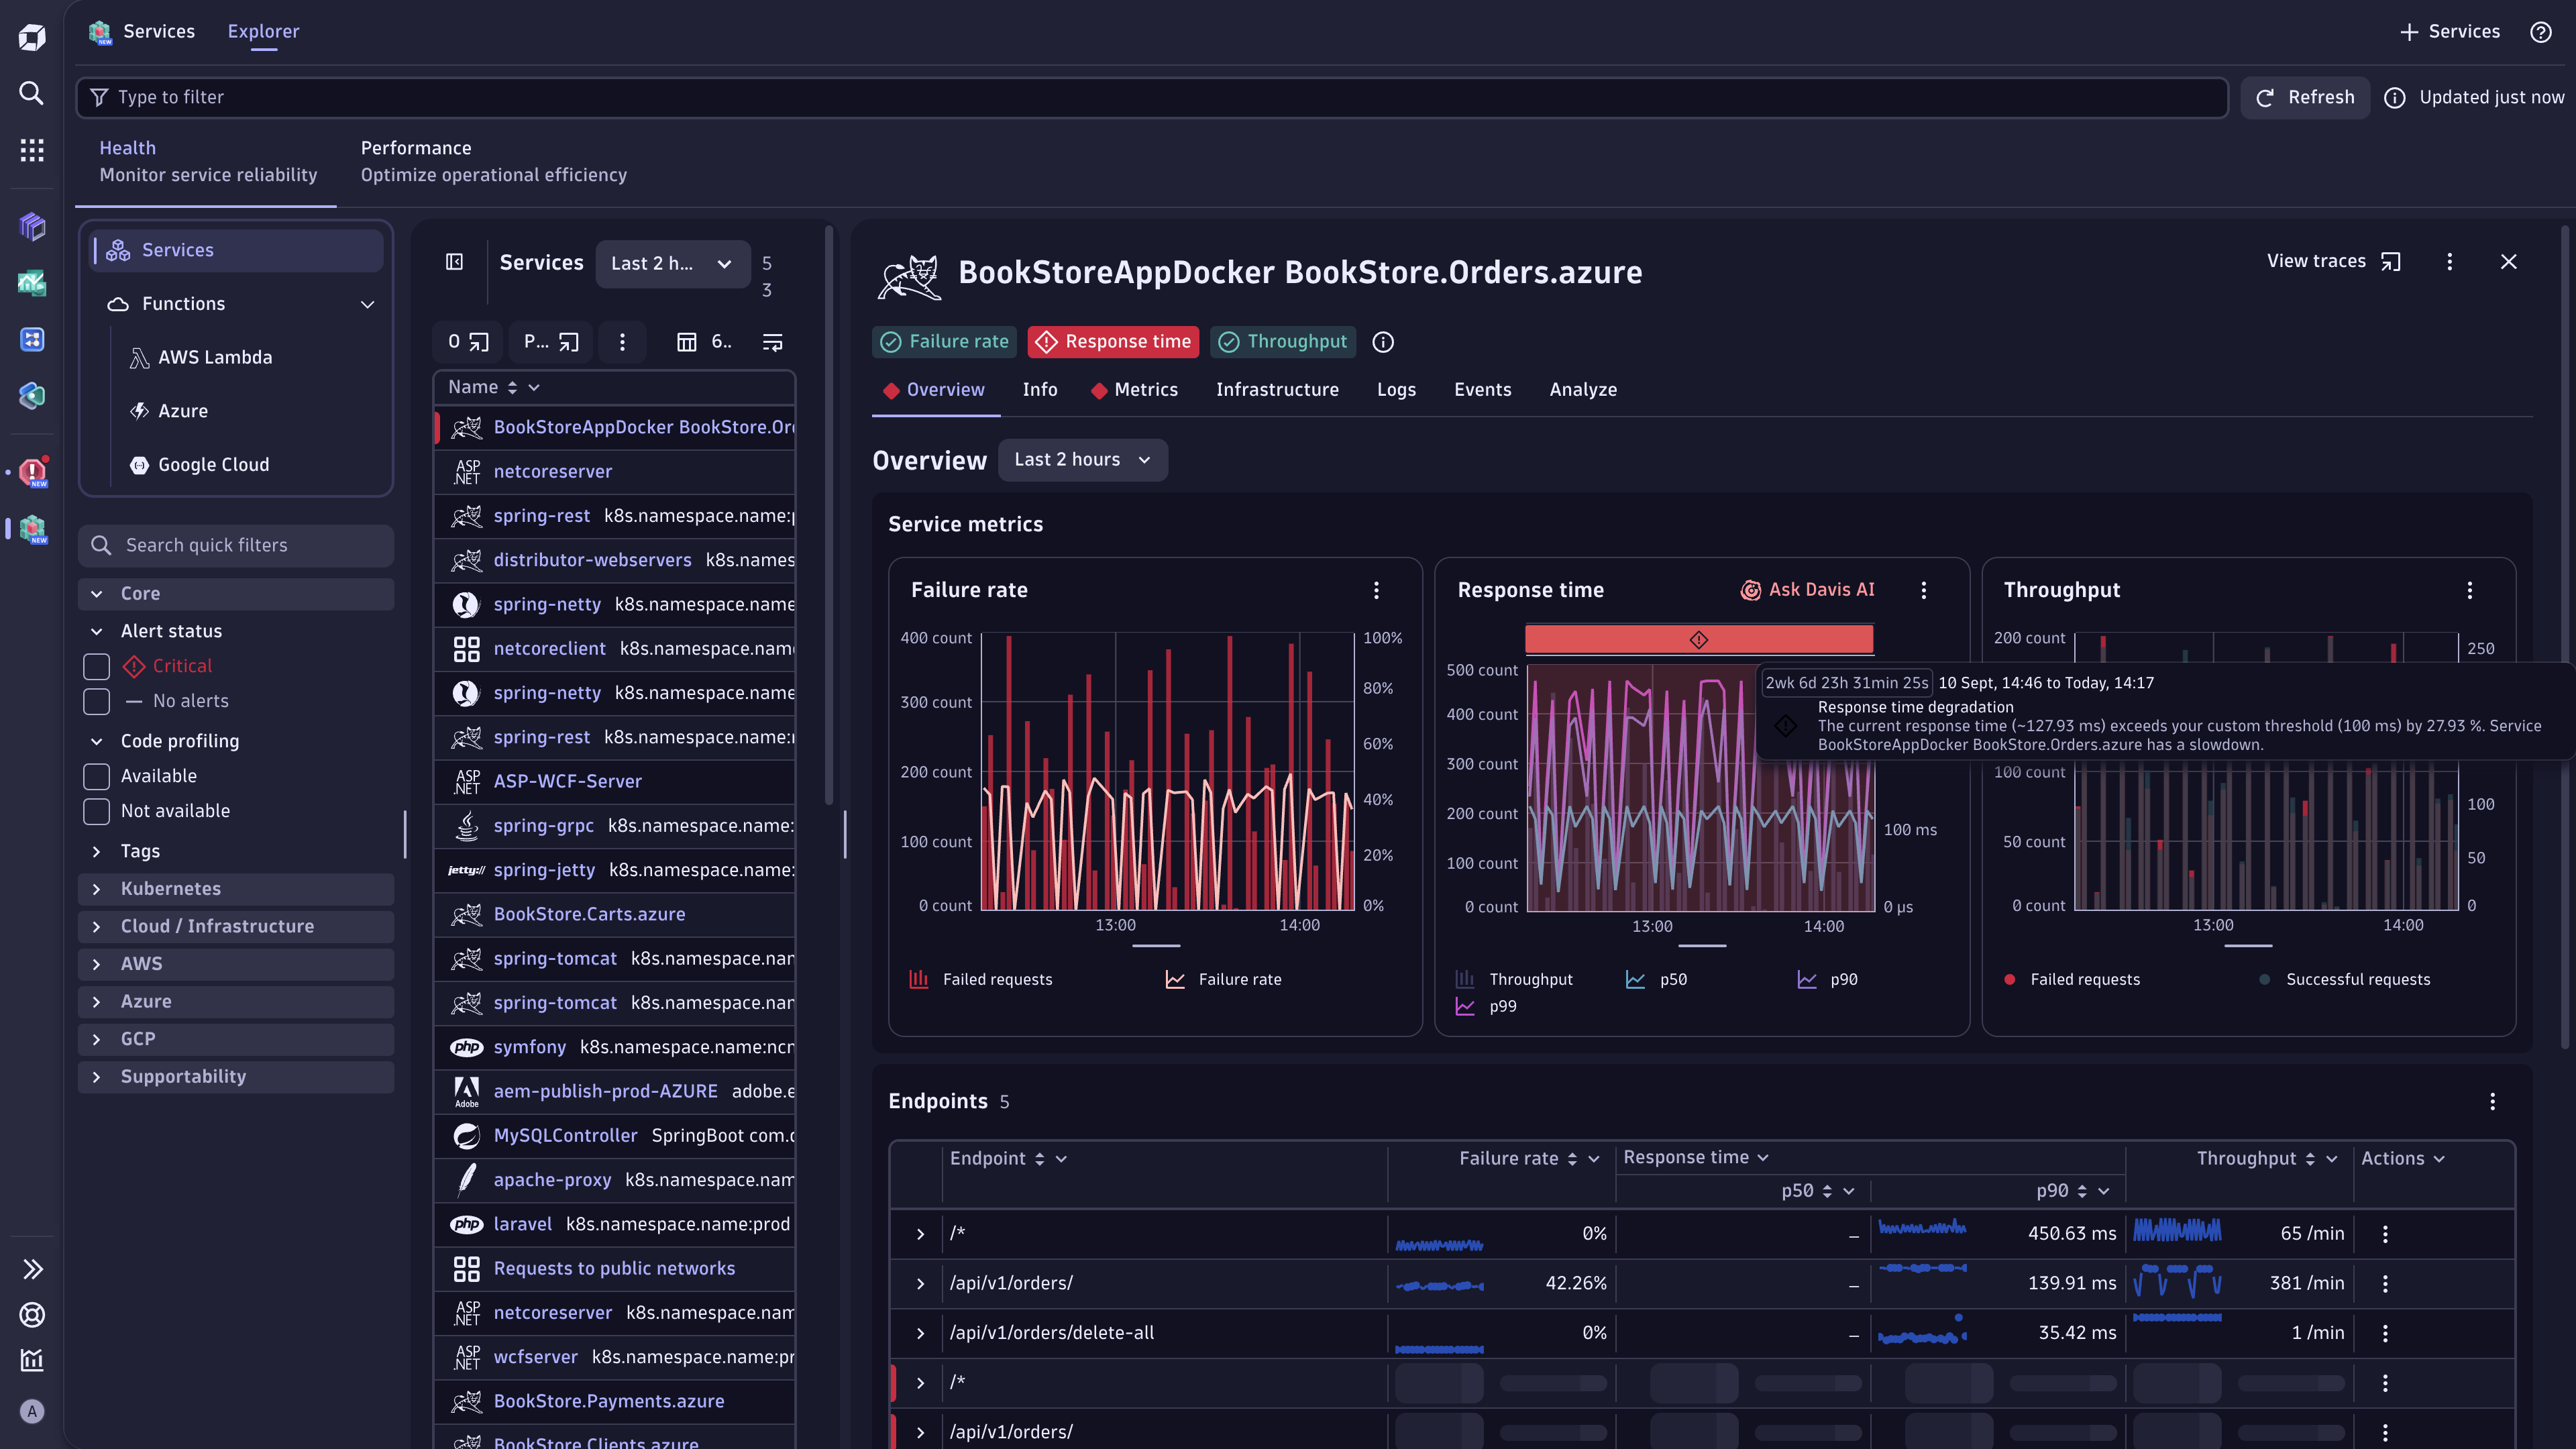2576x1449 pixels.
Task: Switch to the Logs tab
Action: click(1396, 390)
